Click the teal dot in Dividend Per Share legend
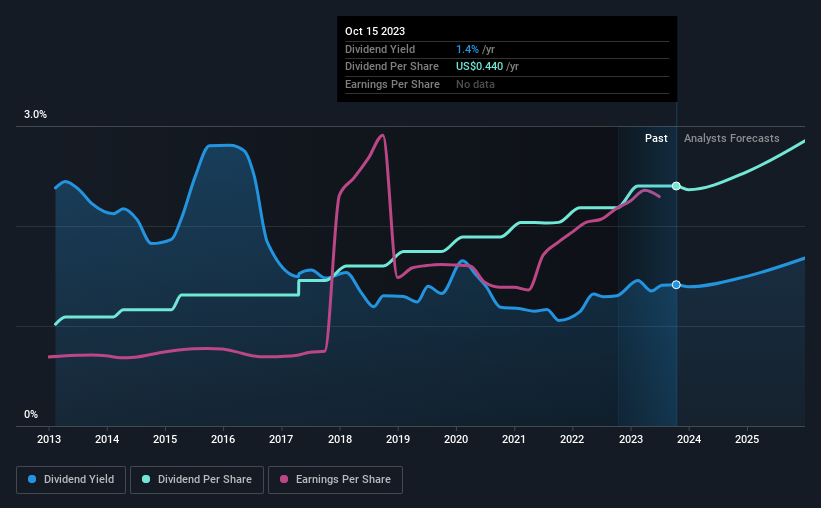 (x=146, y=479)
